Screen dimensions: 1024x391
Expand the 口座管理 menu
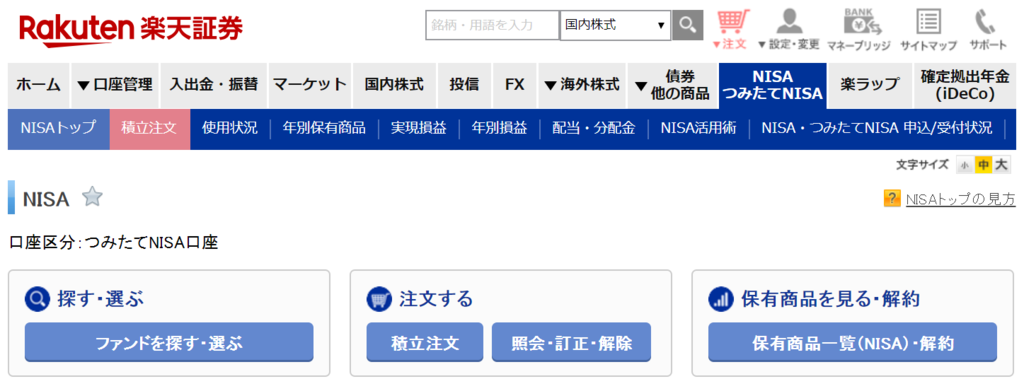115,85
